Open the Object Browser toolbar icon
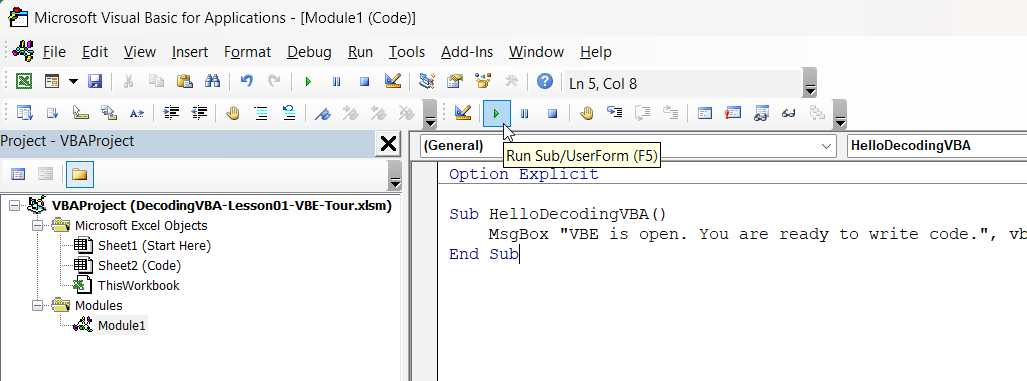 tap(483, 81)
